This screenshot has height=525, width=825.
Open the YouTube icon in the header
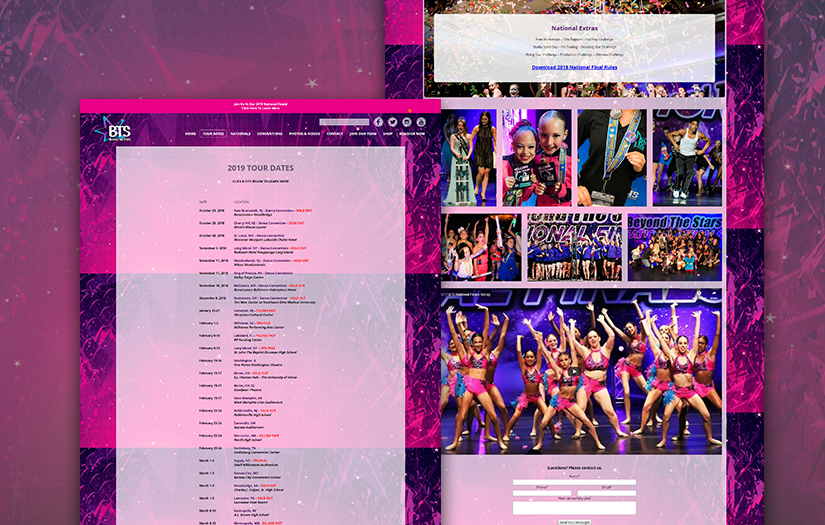click(421, 122)
